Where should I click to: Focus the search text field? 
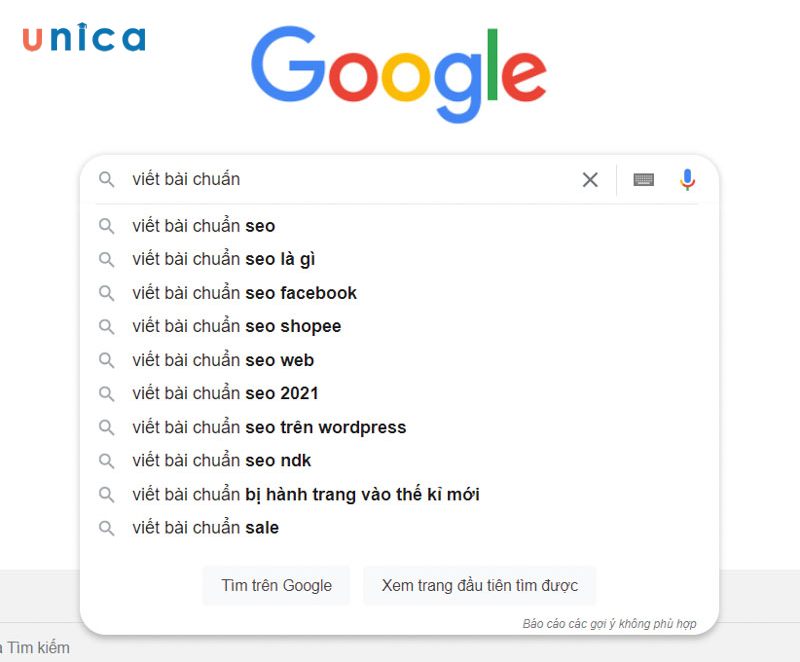click(x=350, y=180)
